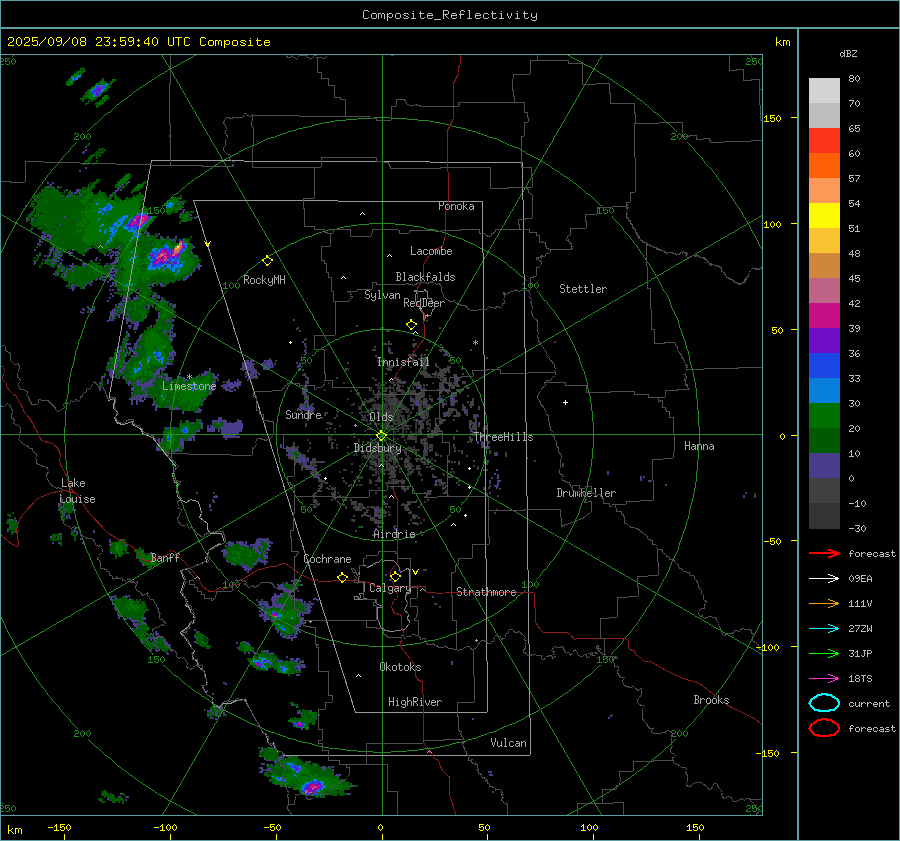Click the Composite_Reflectivity title
This screenshot has width=900, height=841.
tap(450, 15)
